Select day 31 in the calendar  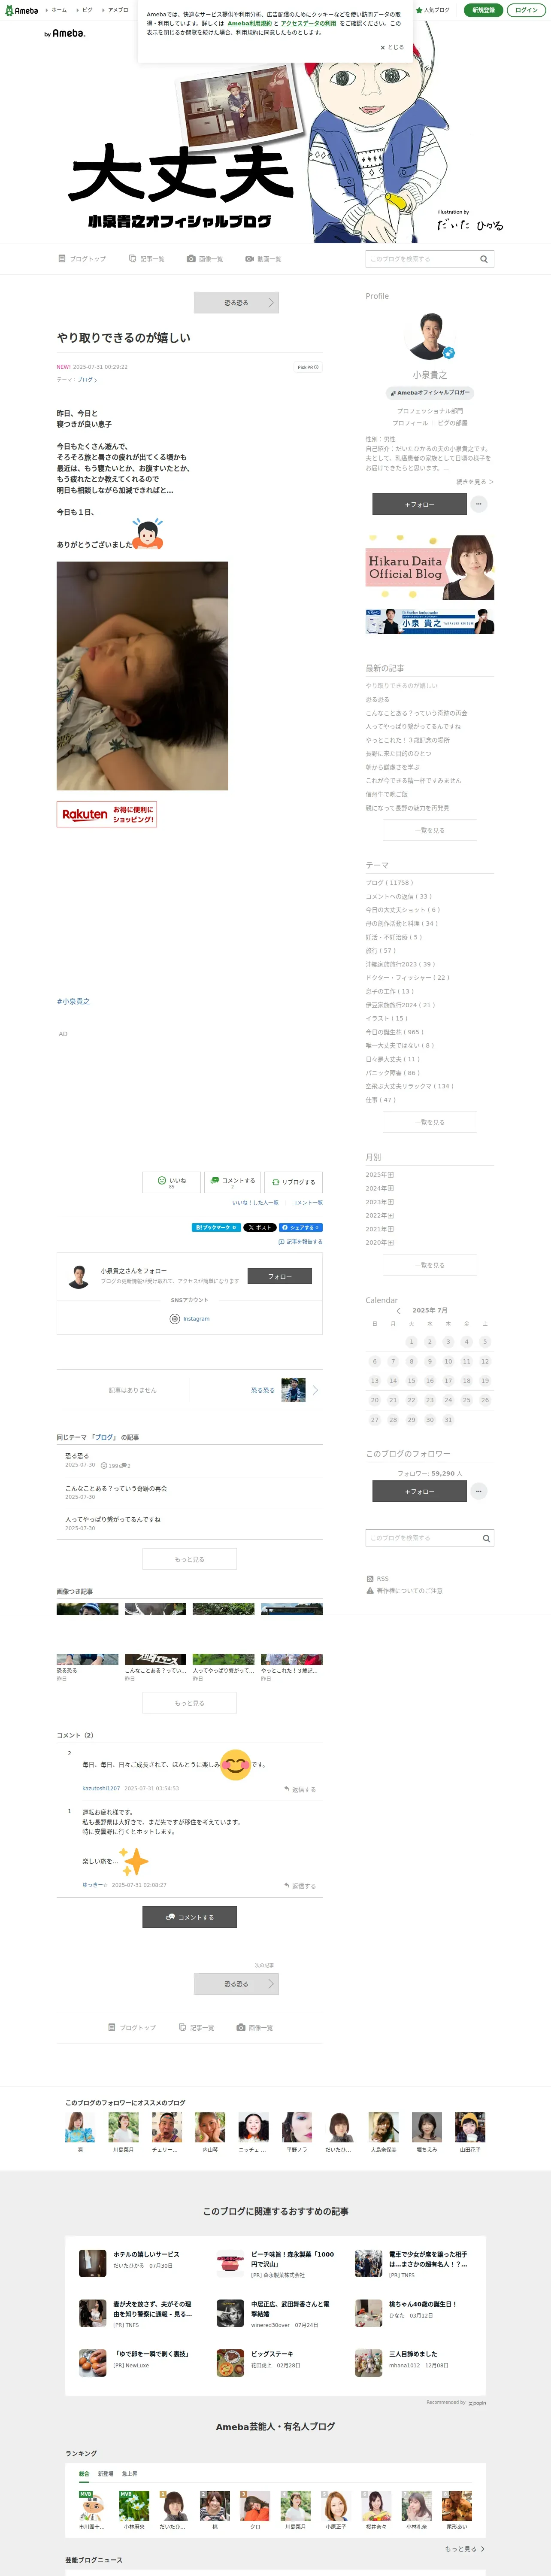[x=448, y=1419]
